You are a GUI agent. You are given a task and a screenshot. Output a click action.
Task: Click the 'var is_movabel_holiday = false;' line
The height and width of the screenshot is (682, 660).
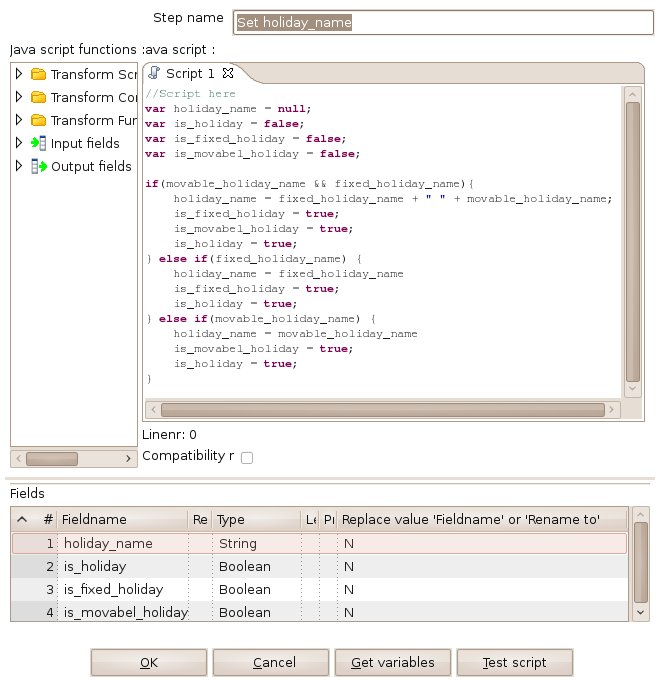click(253, 154)
